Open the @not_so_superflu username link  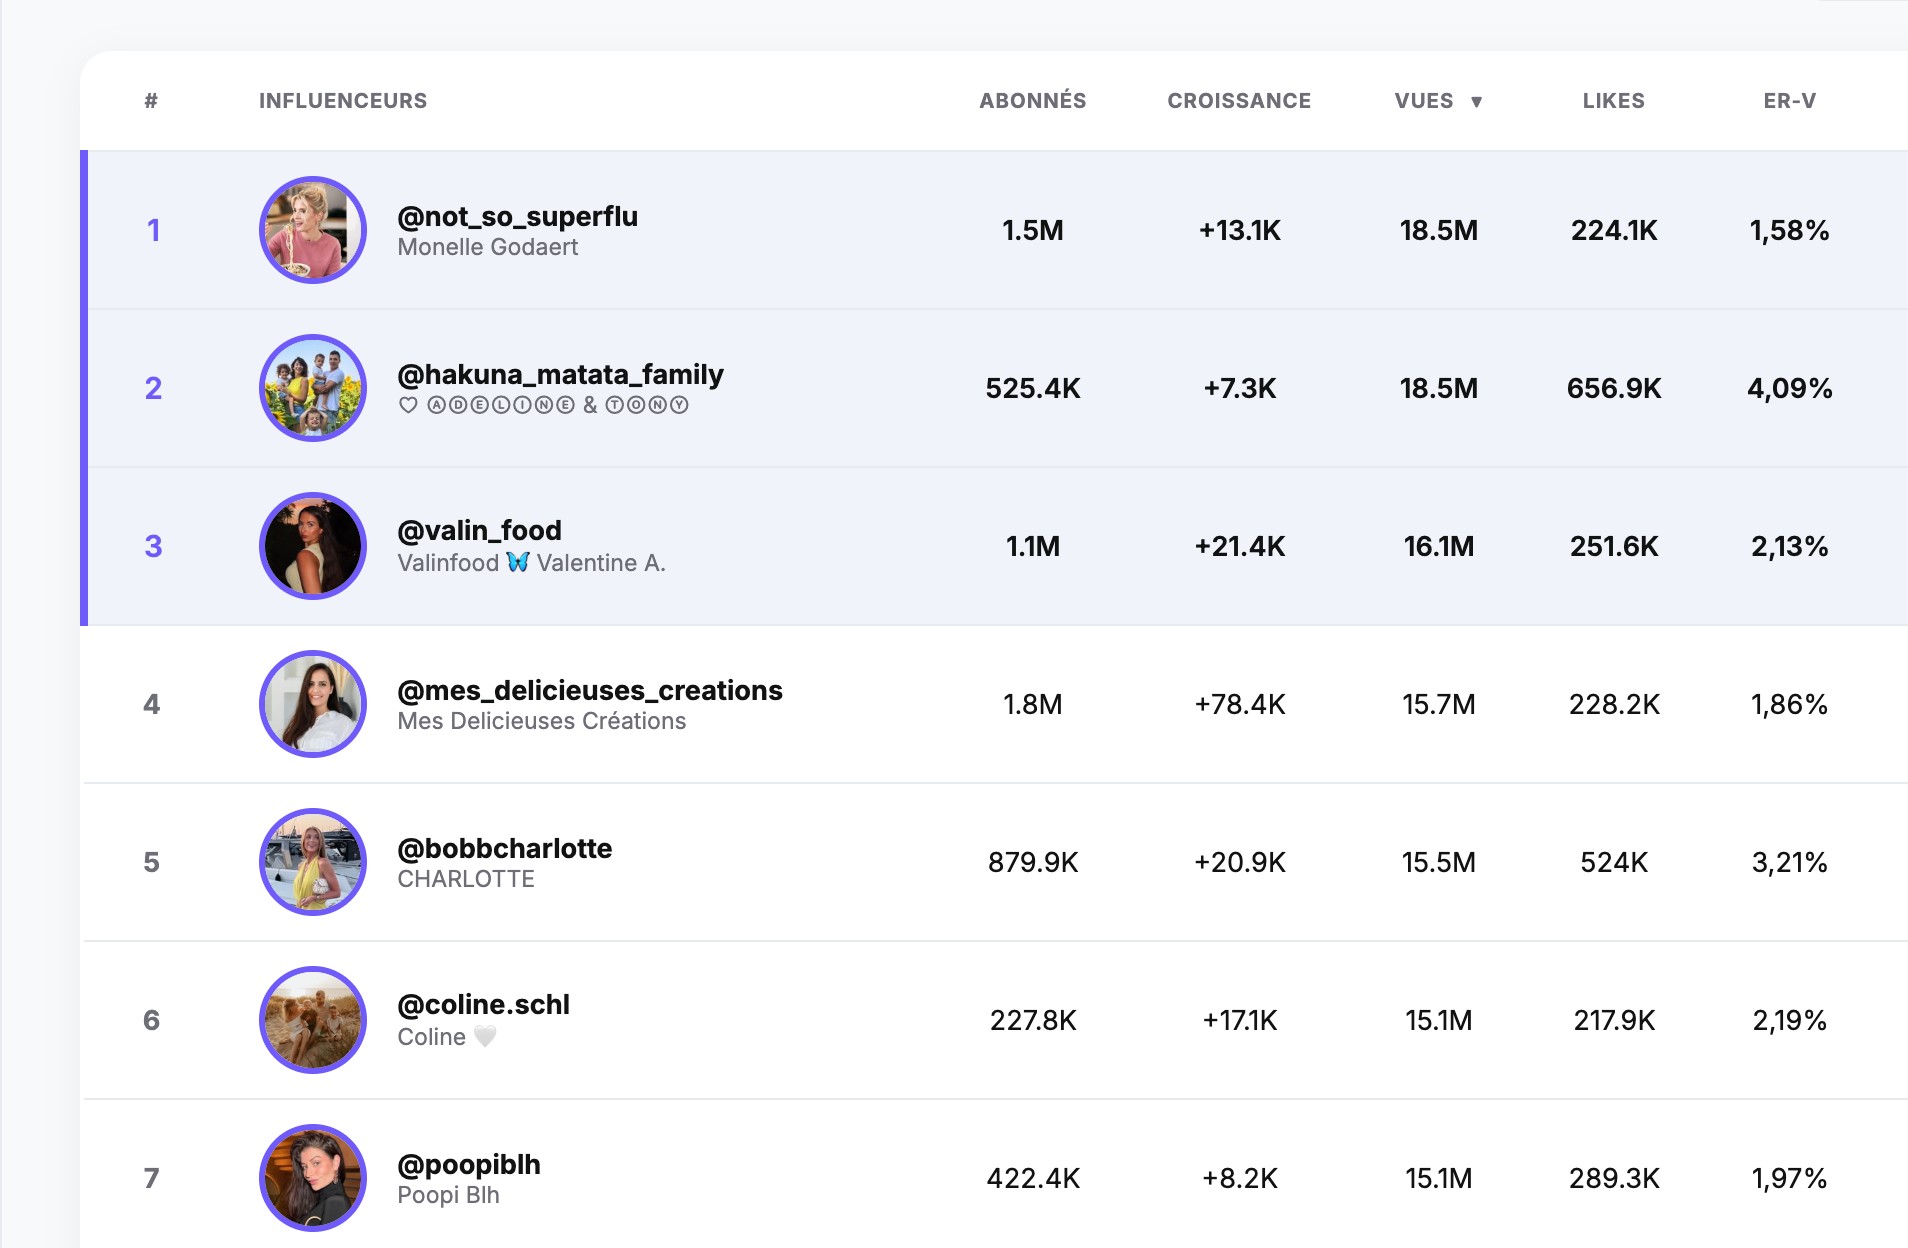(517, 216)
